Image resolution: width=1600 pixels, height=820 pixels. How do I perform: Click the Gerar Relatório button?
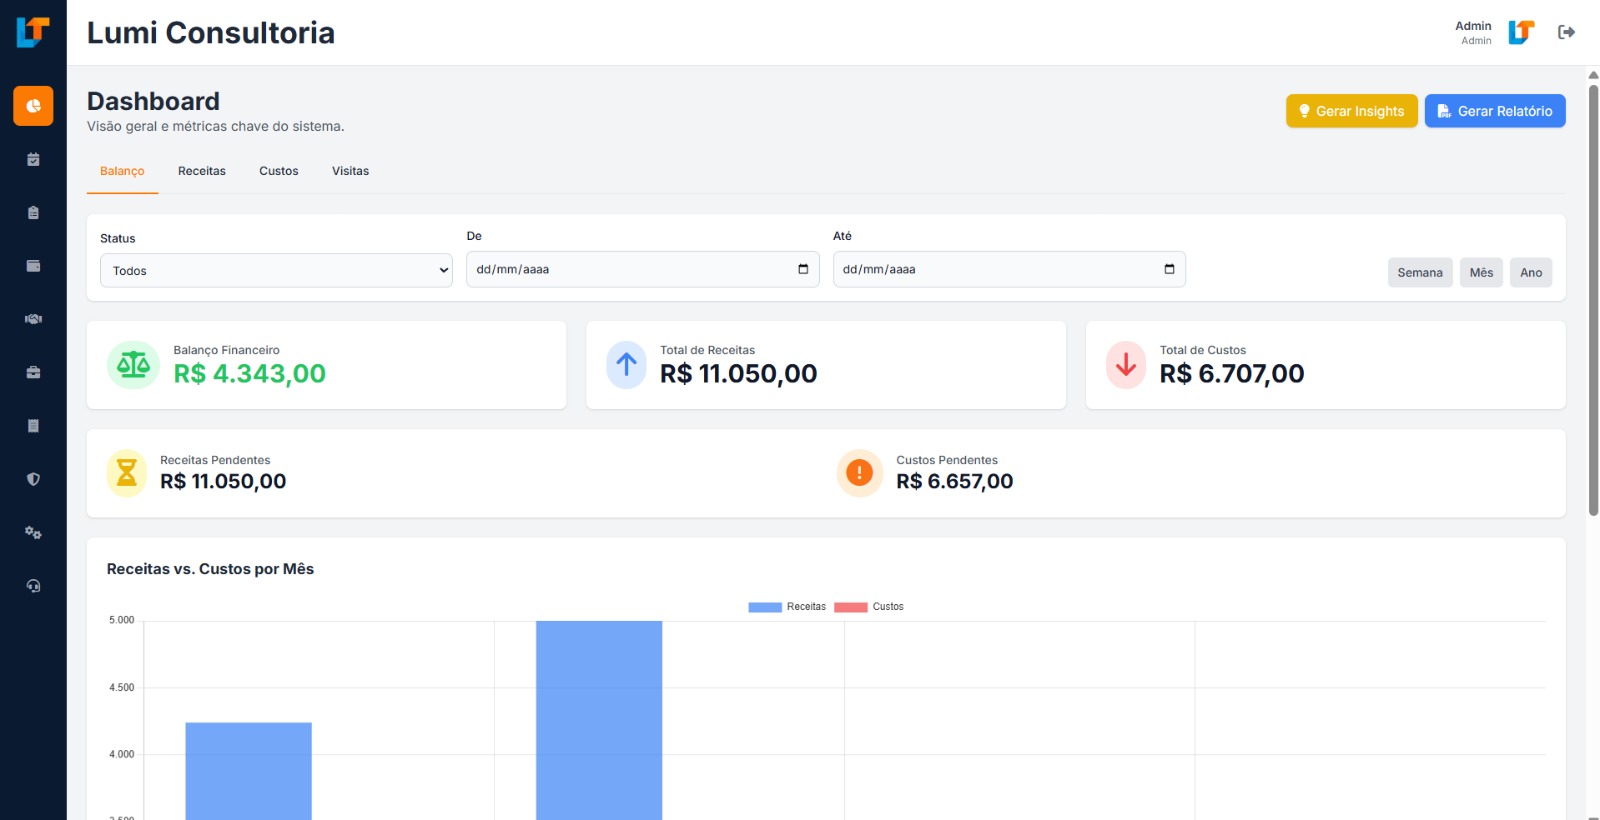pos(1495,111)
